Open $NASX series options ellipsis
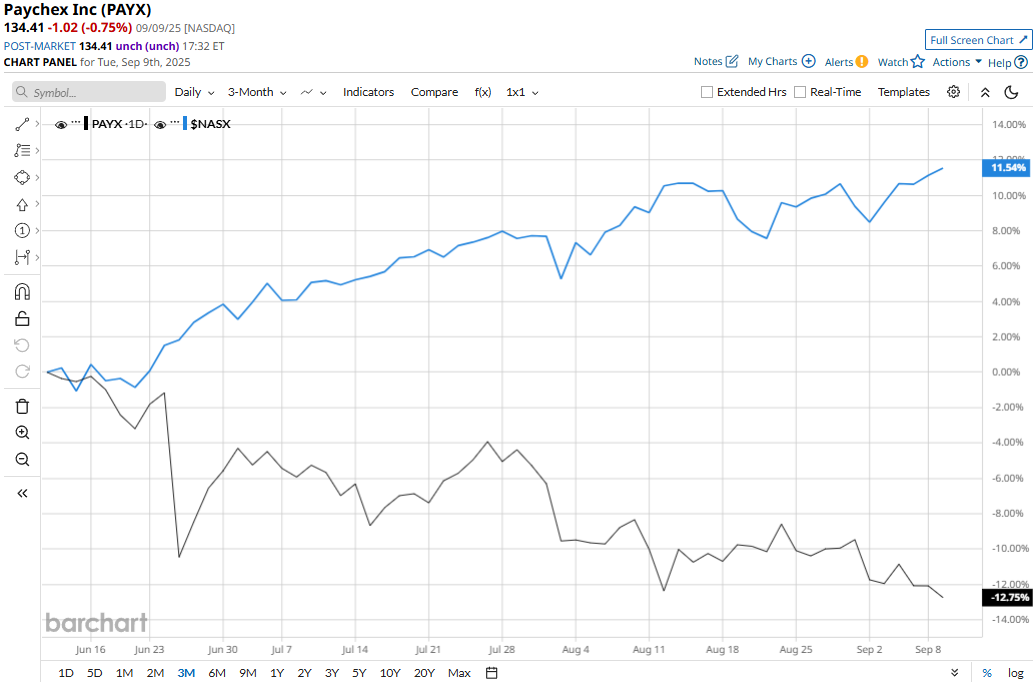 (175, 123)
